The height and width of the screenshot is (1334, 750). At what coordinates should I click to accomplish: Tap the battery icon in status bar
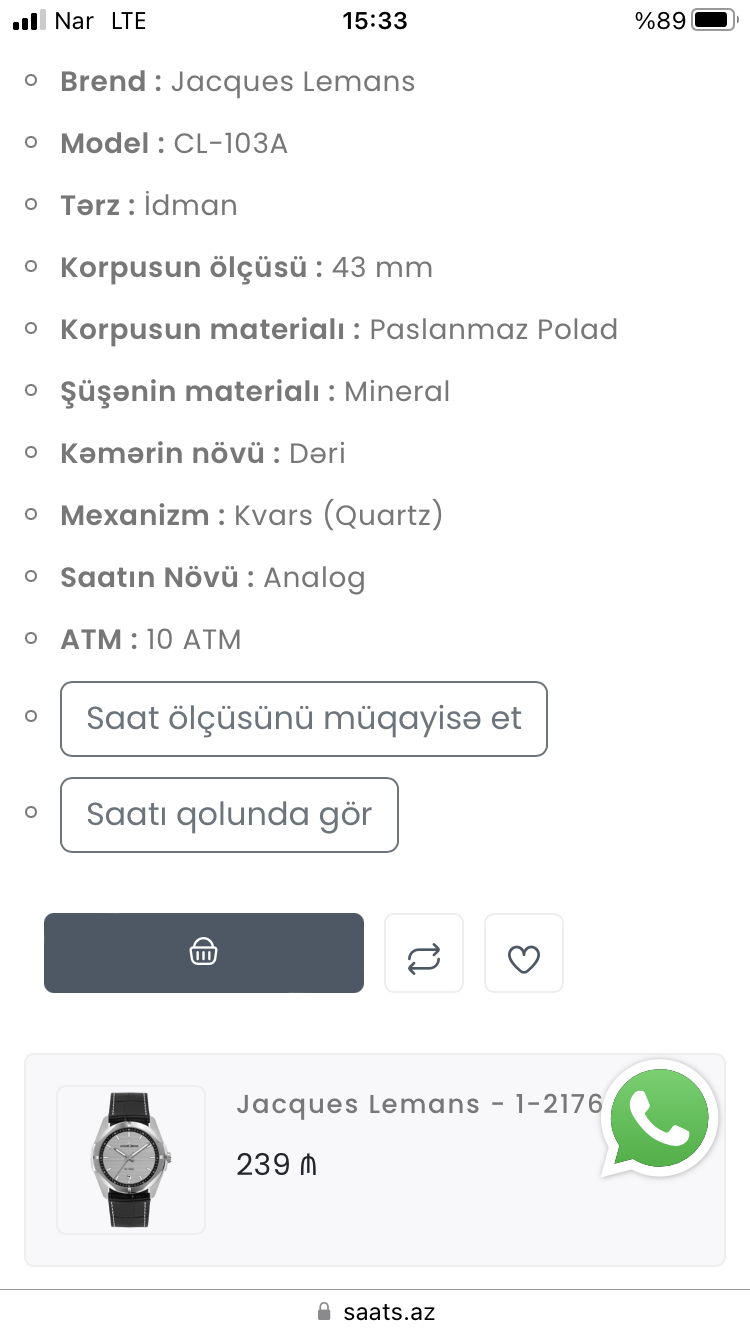(712, 20)
